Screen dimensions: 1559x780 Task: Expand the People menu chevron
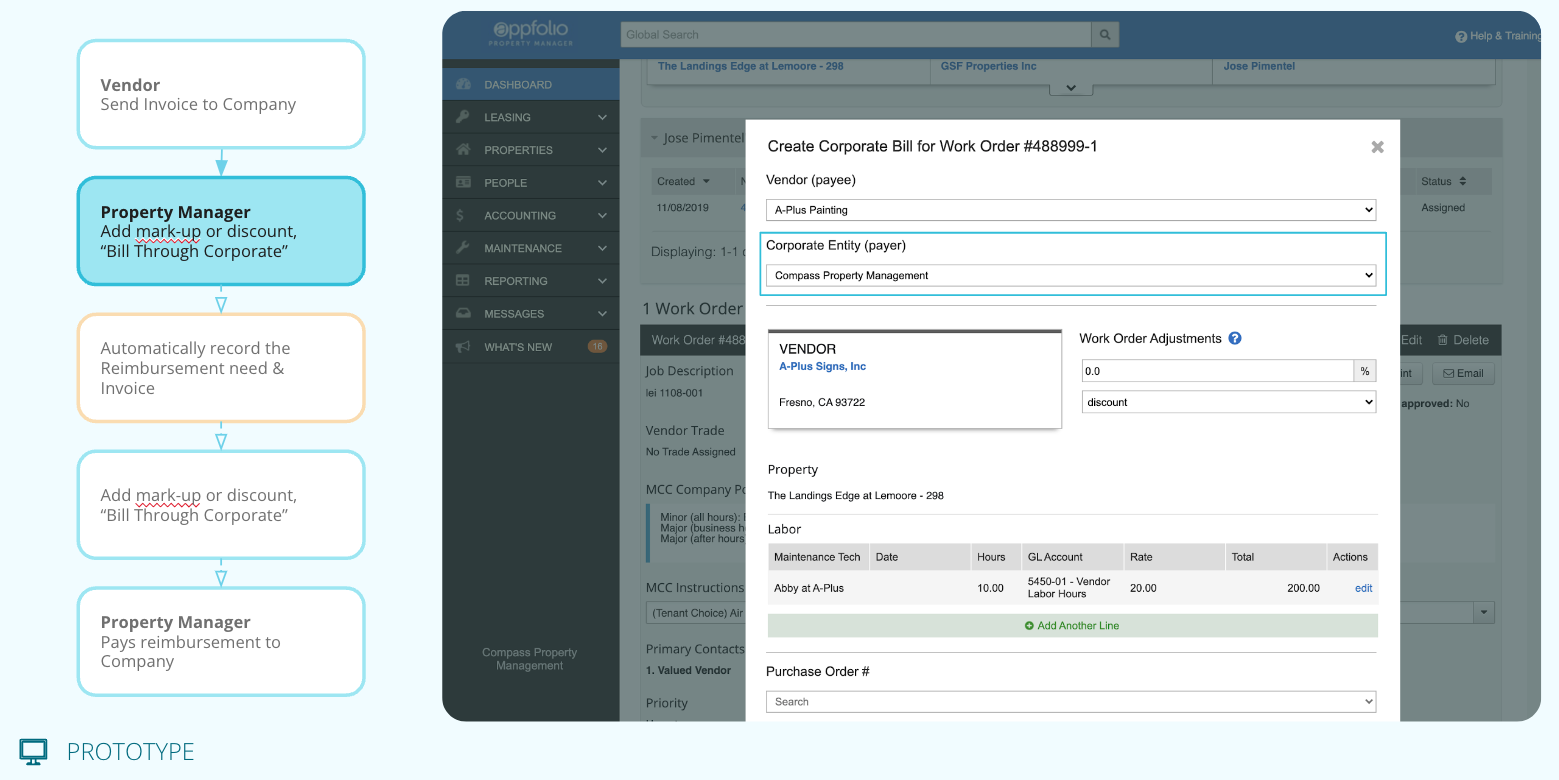[x=602, y=183]
